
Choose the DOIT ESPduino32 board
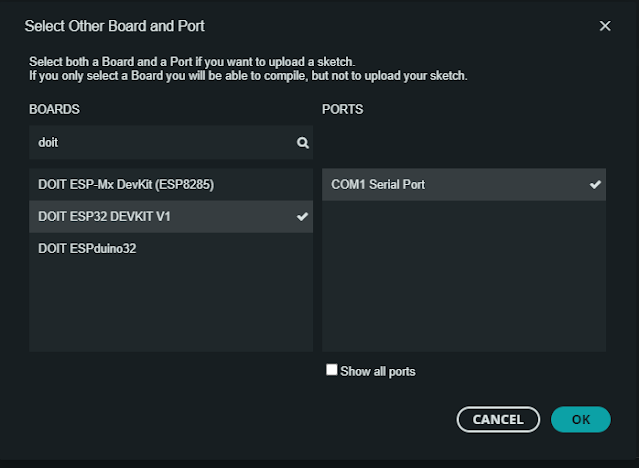(87, 248)
